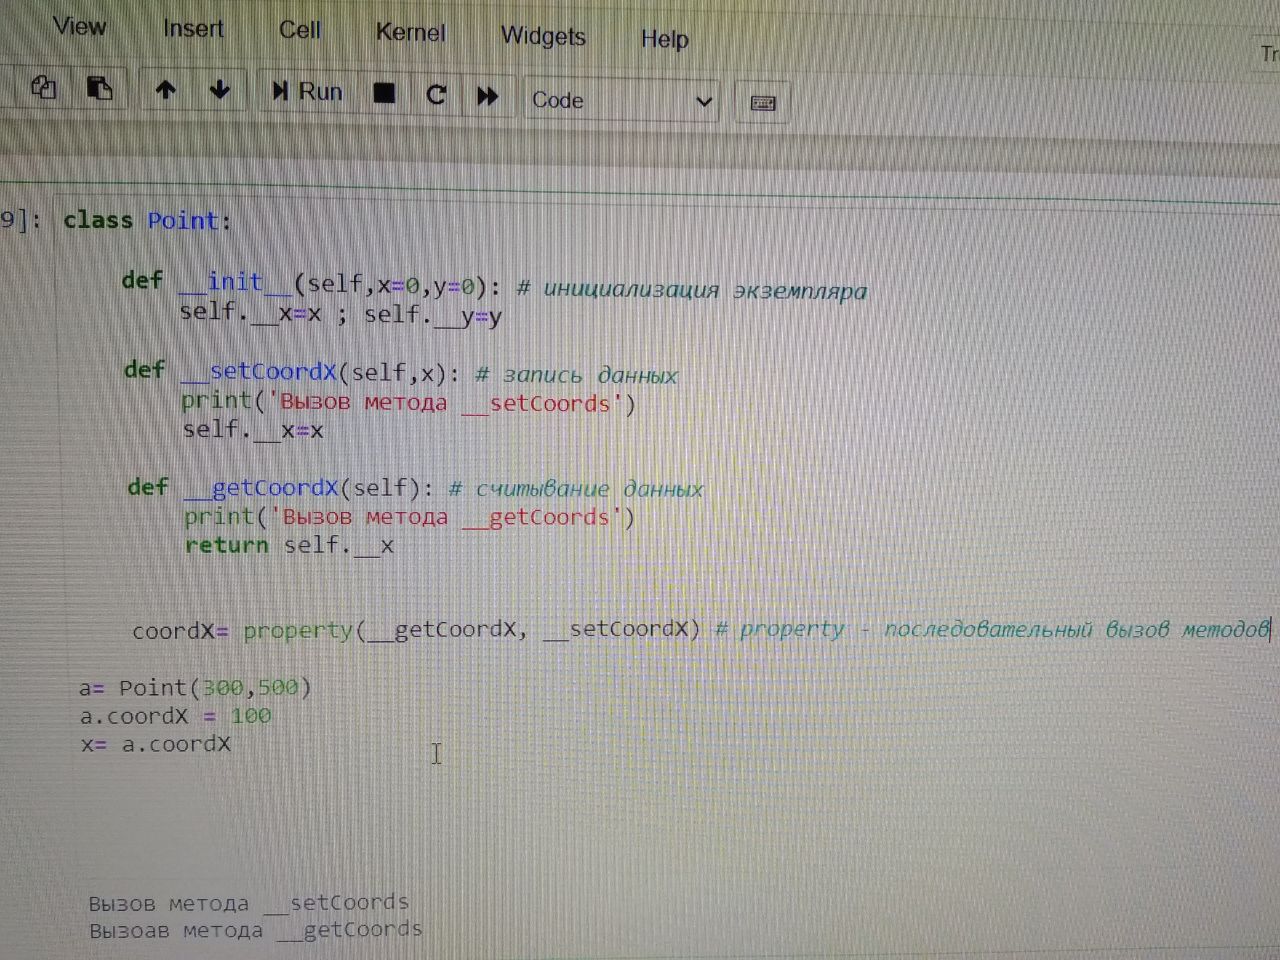Image resolution: width=1280 pixels, height=960 pixels.
Task: Click output line 'Вызов метода __setCoords'
Action: [249, 903]
